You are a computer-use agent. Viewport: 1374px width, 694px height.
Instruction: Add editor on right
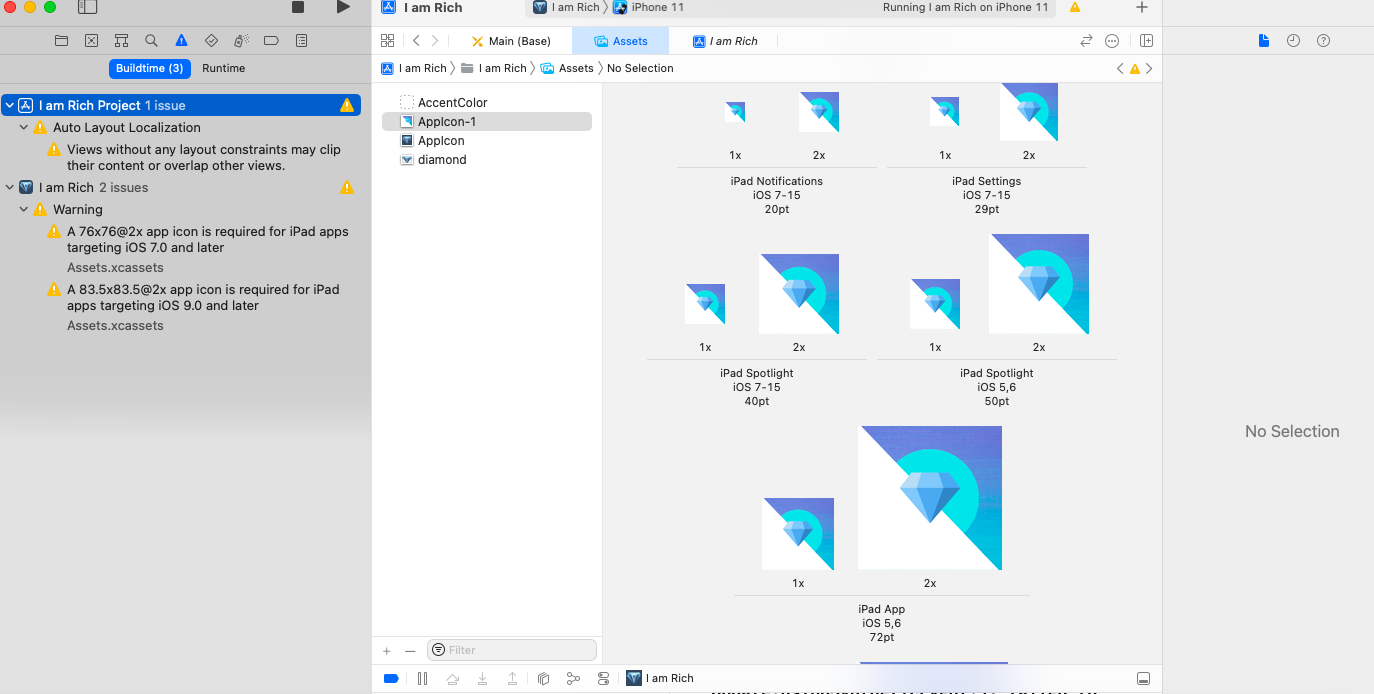(1146, 41)
